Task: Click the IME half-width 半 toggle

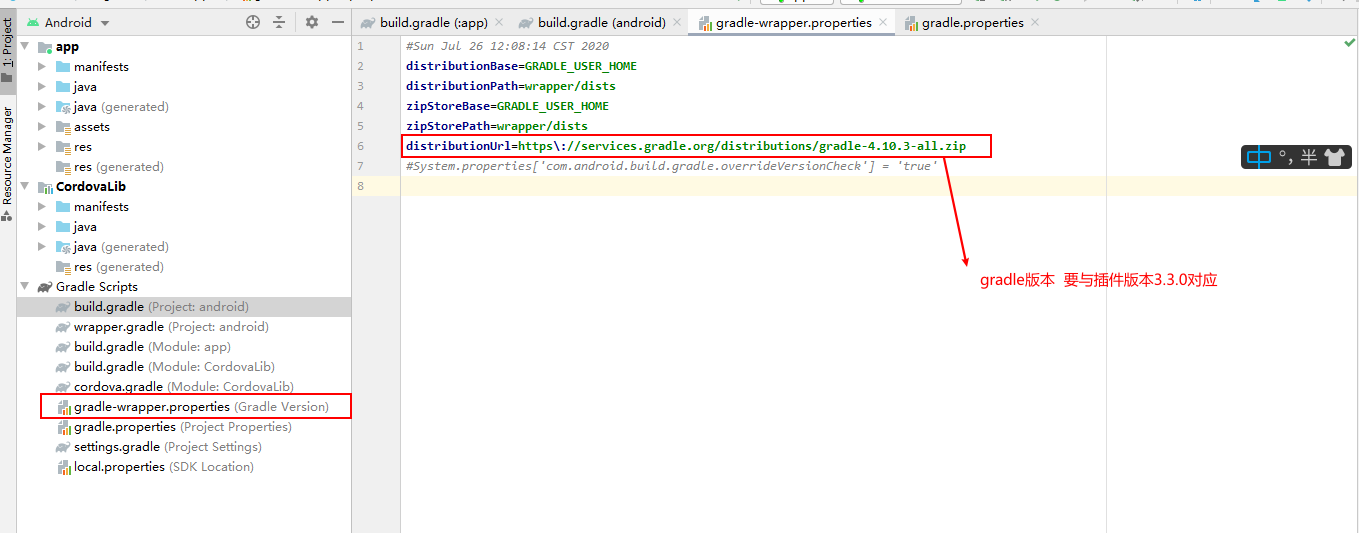Action: pos(1309,157)
